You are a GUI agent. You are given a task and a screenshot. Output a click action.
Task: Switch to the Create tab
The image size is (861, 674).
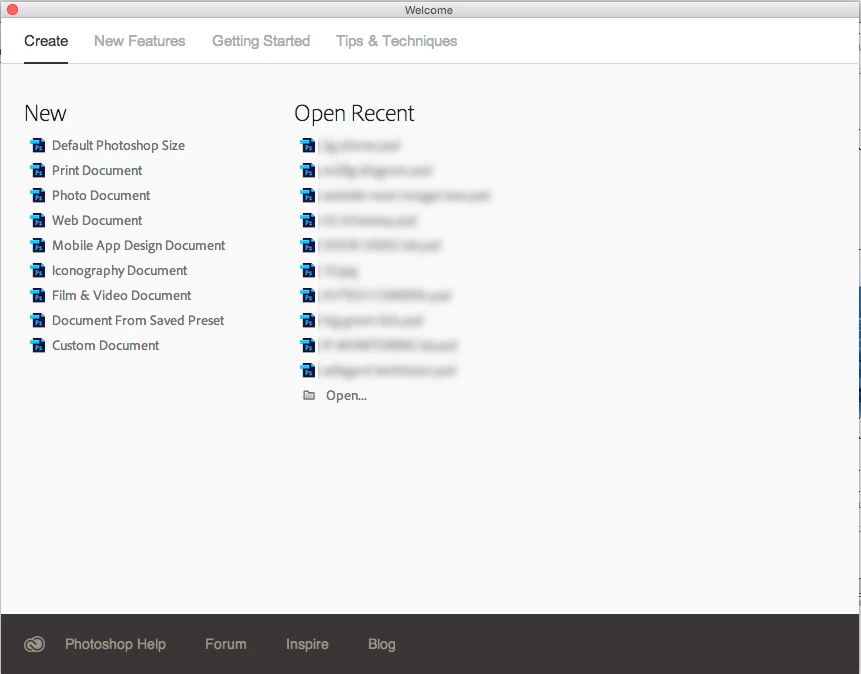click(46, 41)
